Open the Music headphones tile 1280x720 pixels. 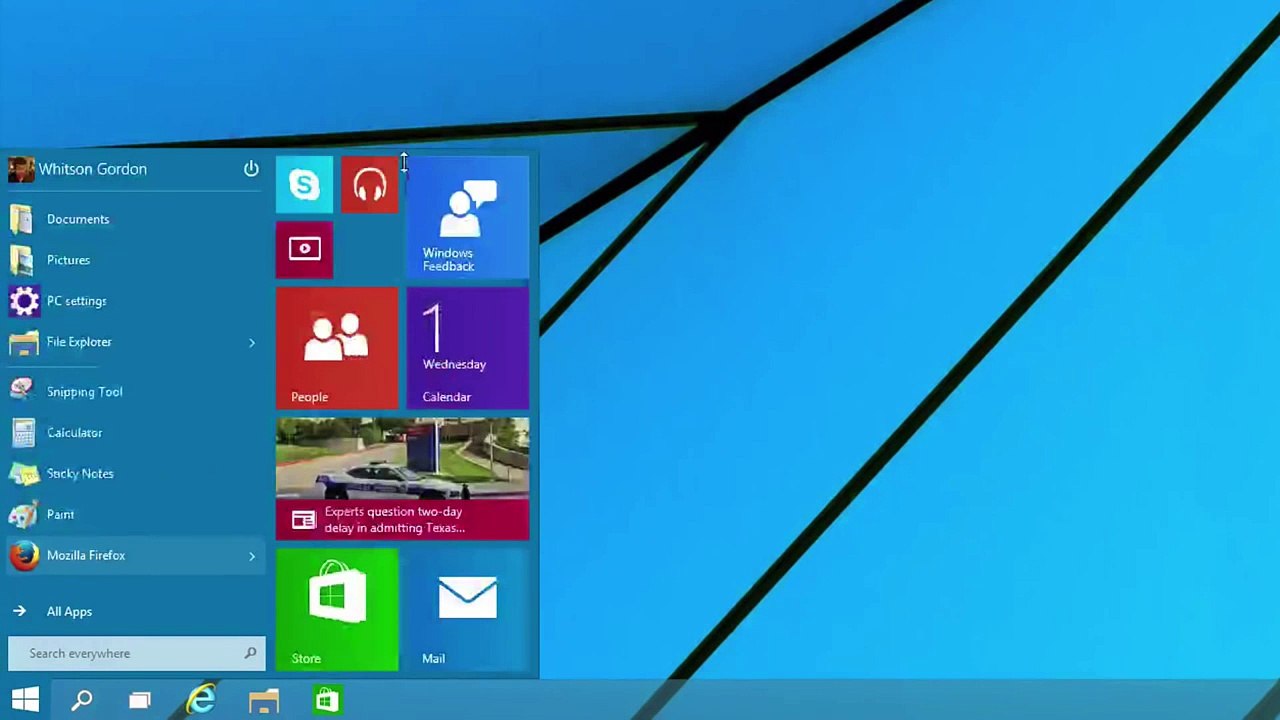[369, 185]
